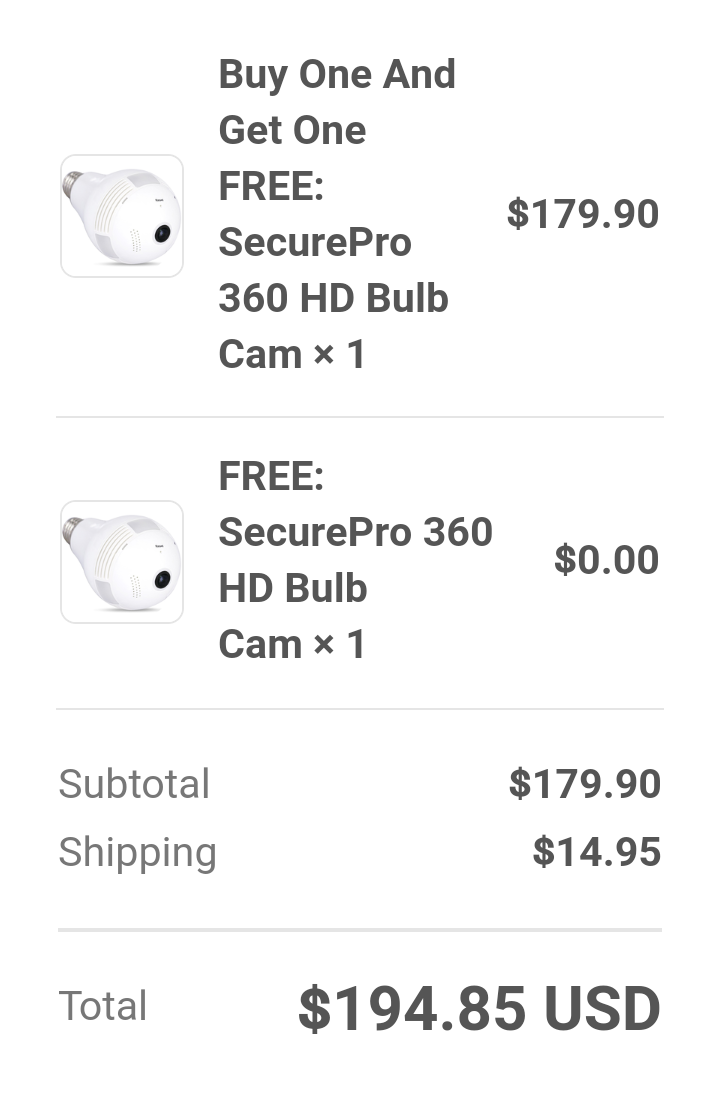Click the Subtotal label
The height and width of the screenshot is (1110, 720).
coord(134,784)
